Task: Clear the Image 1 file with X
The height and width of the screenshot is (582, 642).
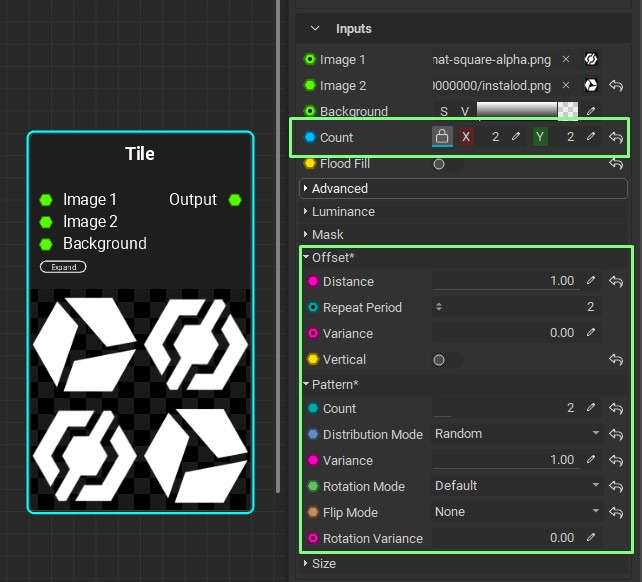Action: (566, 60)
